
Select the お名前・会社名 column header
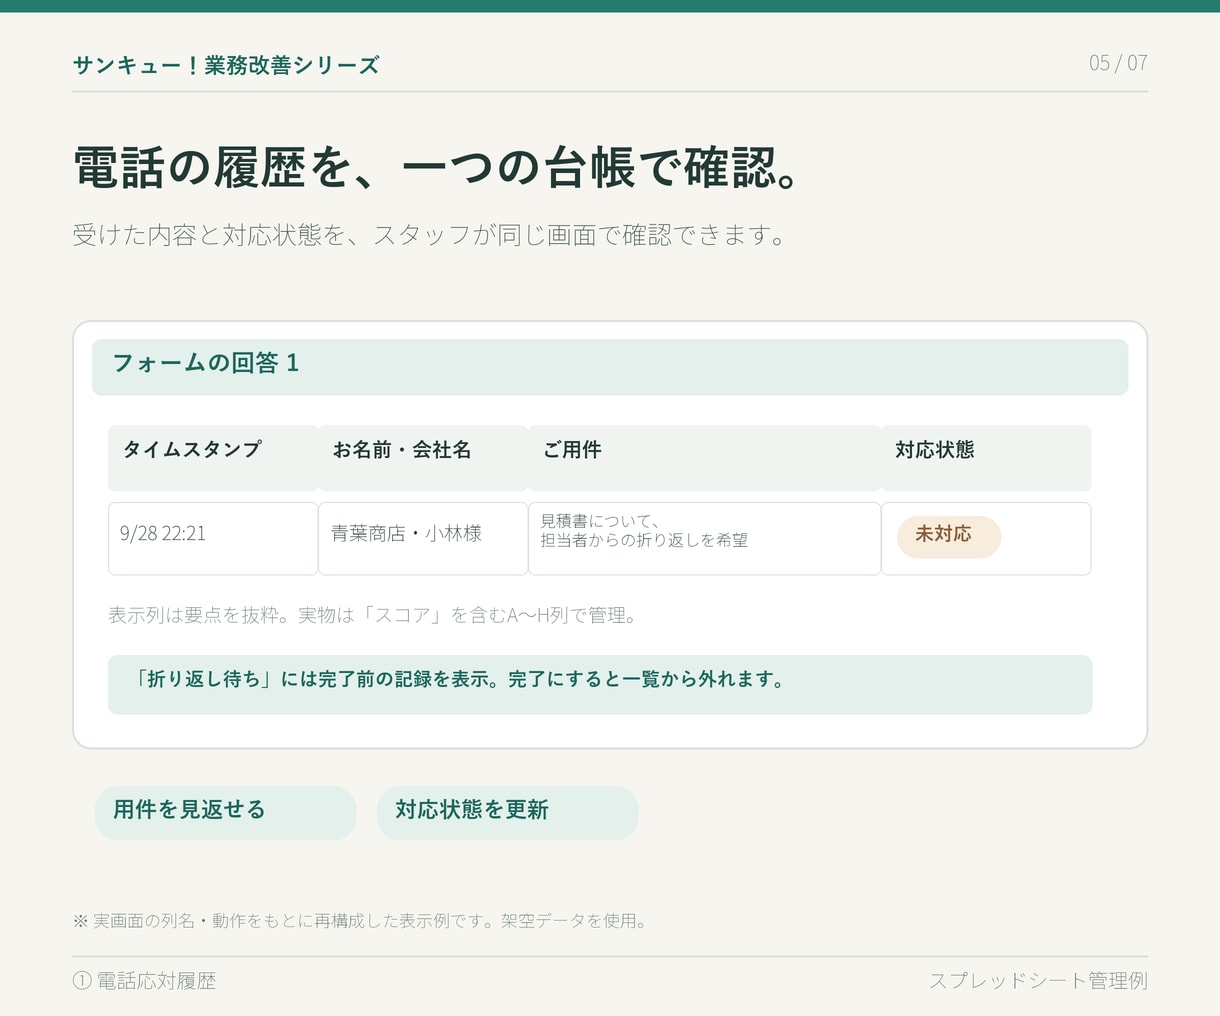(x=423, y=458)
